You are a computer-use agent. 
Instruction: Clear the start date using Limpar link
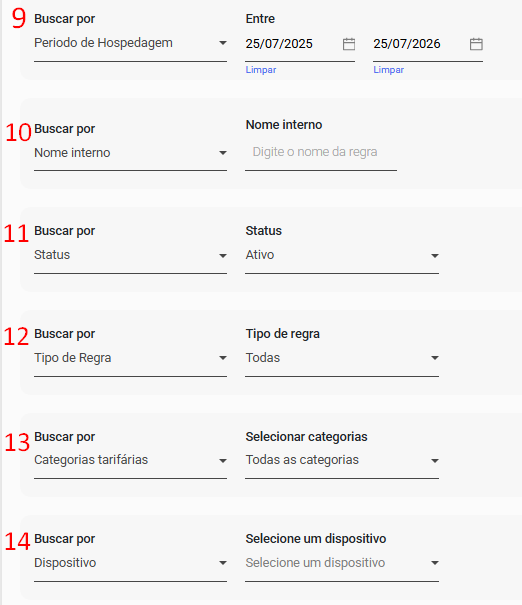261,70
